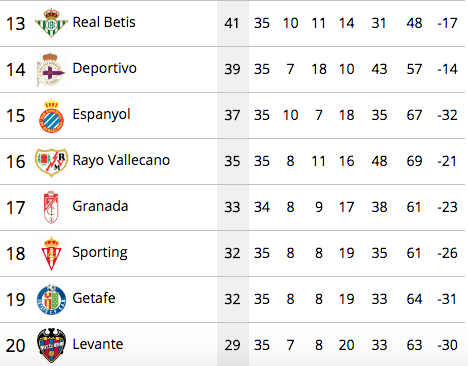Select the Sporting team name
The height and width of the screenshot is (366, 468).
click(100, 252)
